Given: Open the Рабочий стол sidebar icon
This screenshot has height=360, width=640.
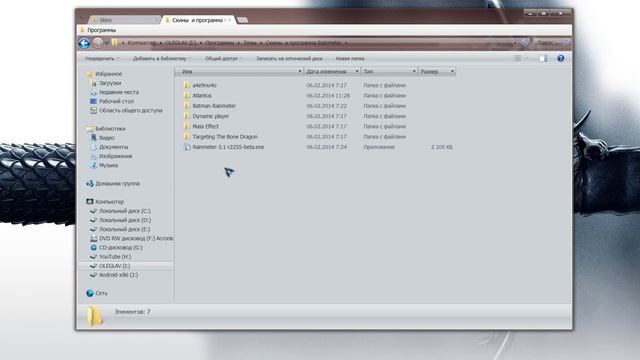Looking at the screenshot, I should click(x=93, y=101).
